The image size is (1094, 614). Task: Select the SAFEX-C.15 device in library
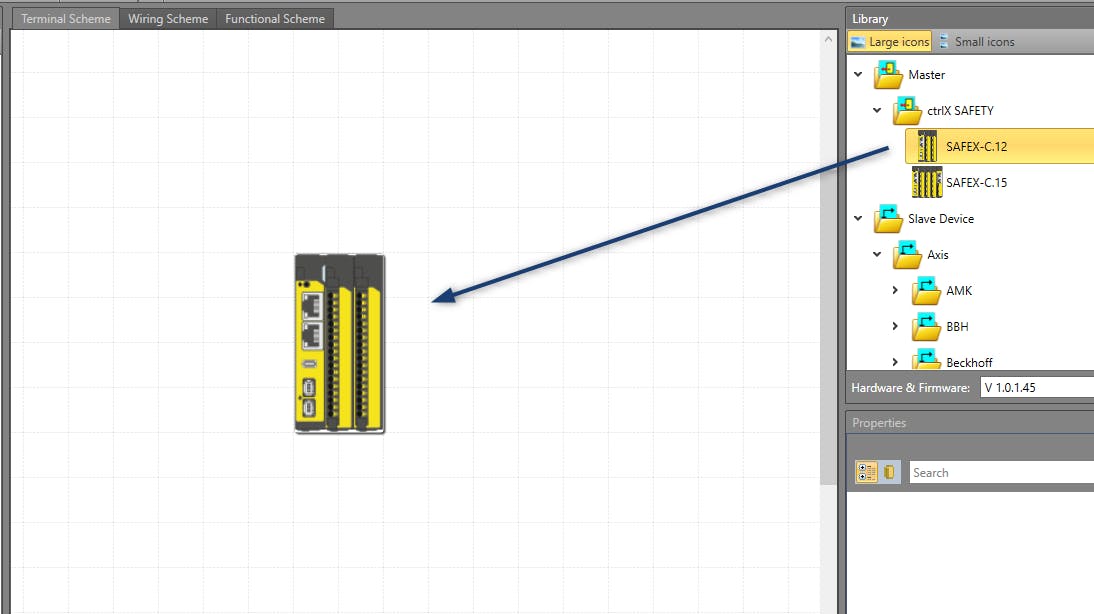[x=976, y=183]
